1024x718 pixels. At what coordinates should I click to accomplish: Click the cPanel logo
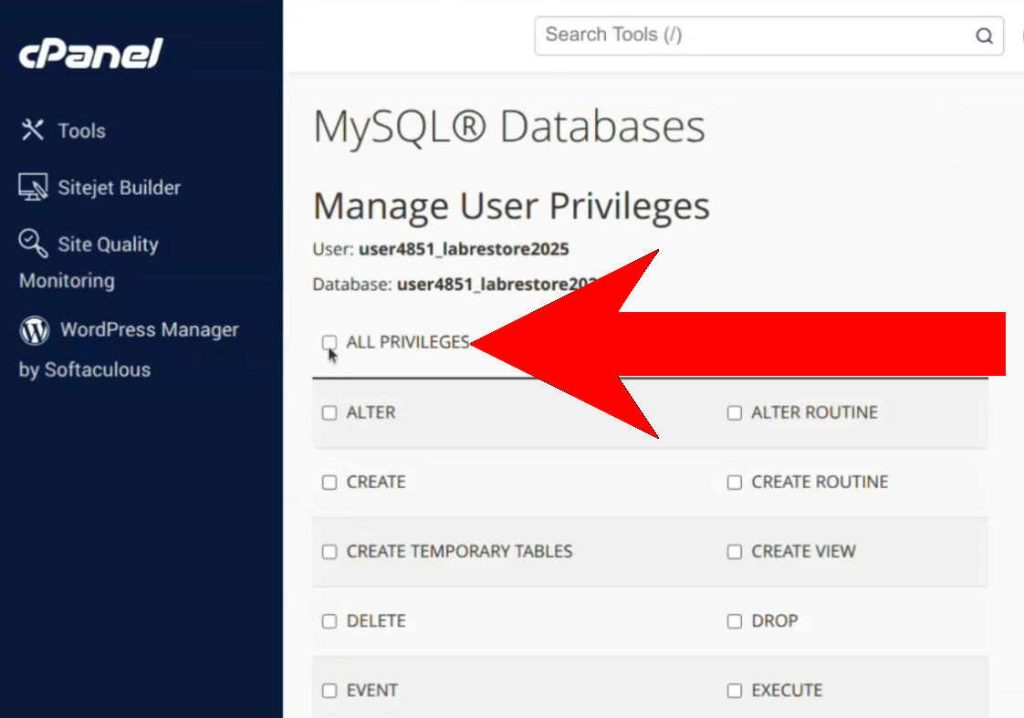pyautogui.click(x=91, y=54)
